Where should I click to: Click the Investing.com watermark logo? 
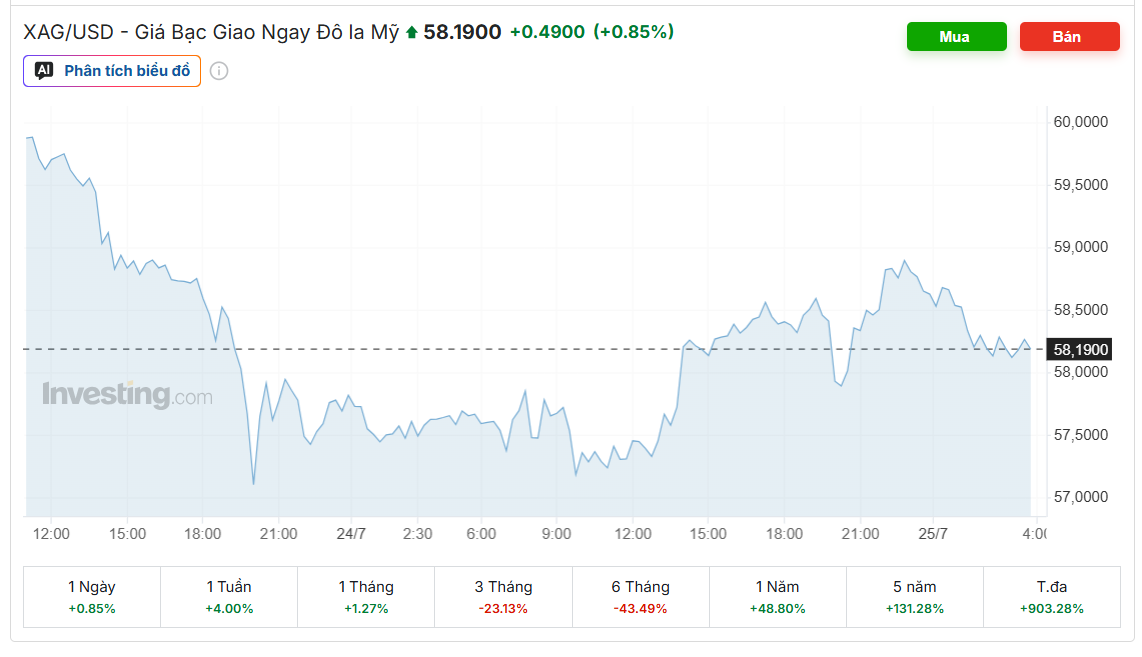pos(127,395)
